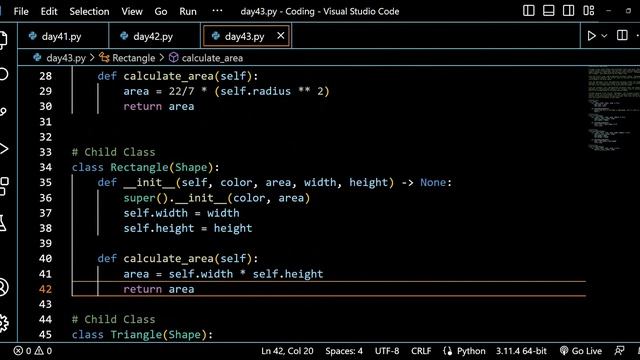Open the Accounts menu icon
The height and width of the screenshot is (360, 640).
[3, 287]
